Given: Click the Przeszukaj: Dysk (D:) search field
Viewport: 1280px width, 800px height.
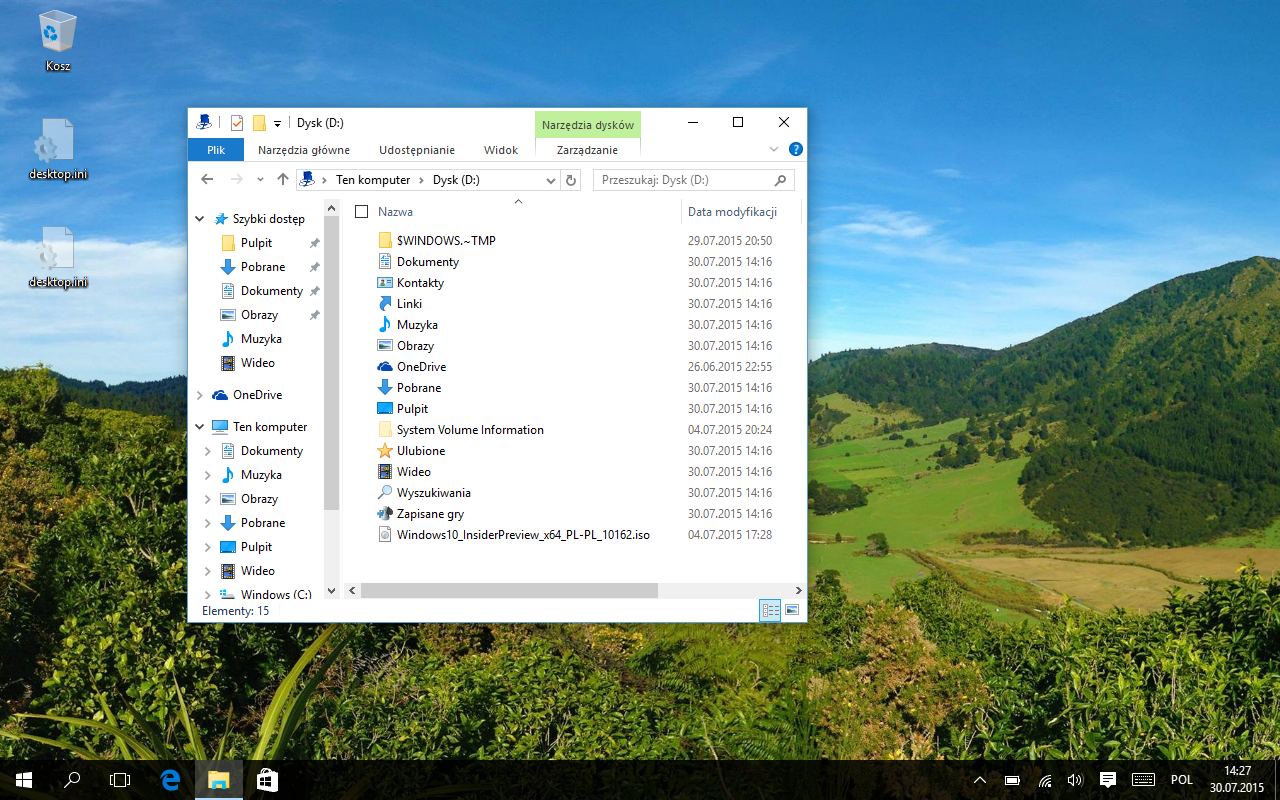Looking at the screenshot, I should pyautogui.click(x=685, y=180).
